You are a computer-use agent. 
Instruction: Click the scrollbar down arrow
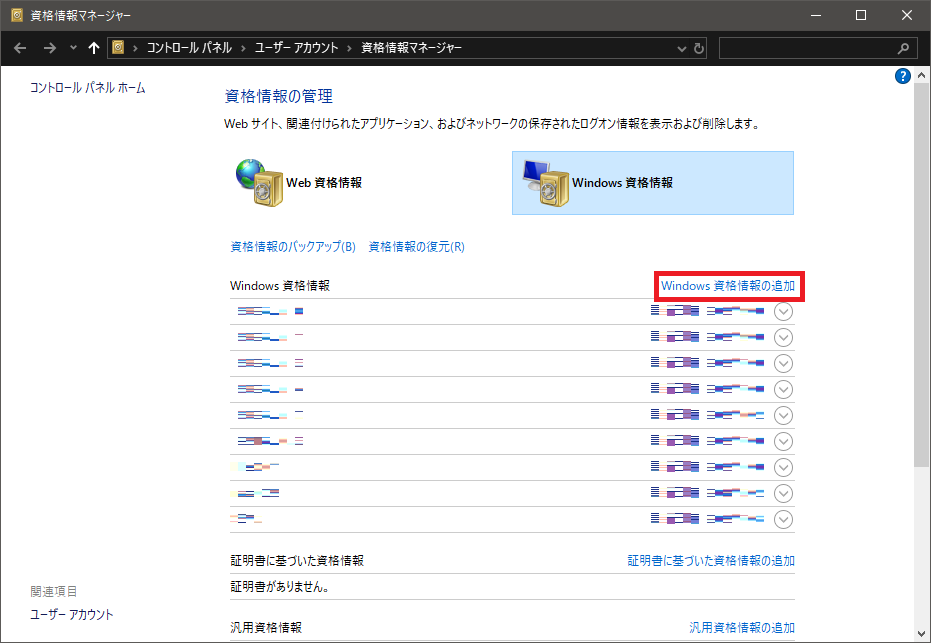pyautogui.click(x=922, y=634)
